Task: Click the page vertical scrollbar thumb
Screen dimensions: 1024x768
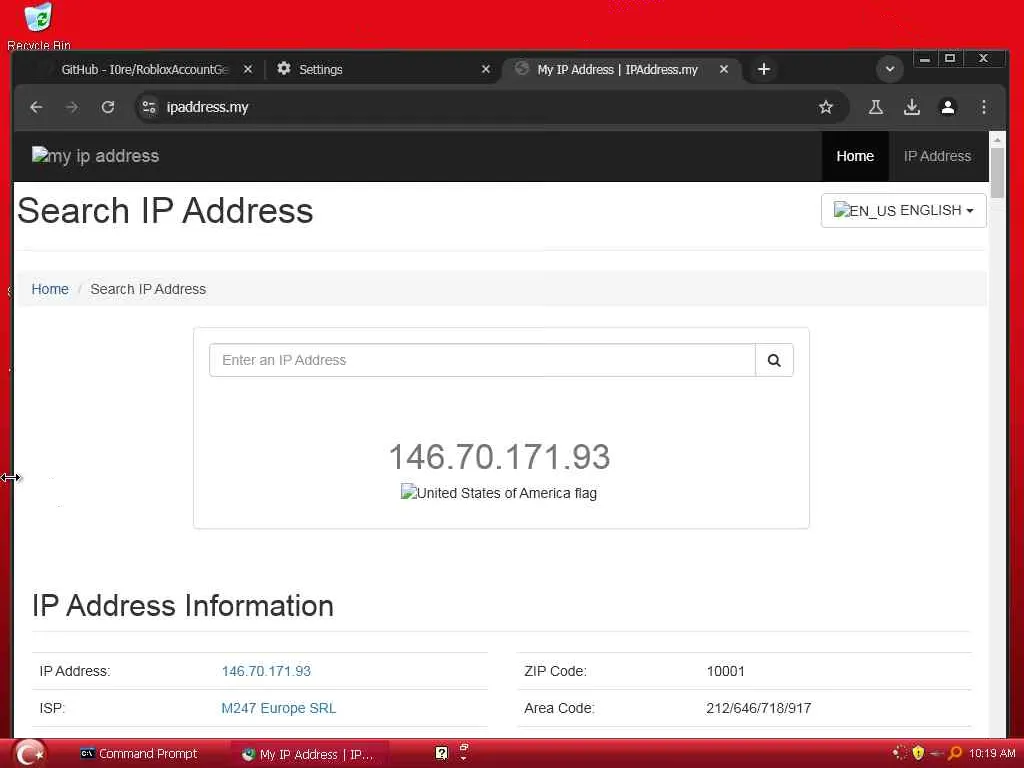Action: pos(997,173)
